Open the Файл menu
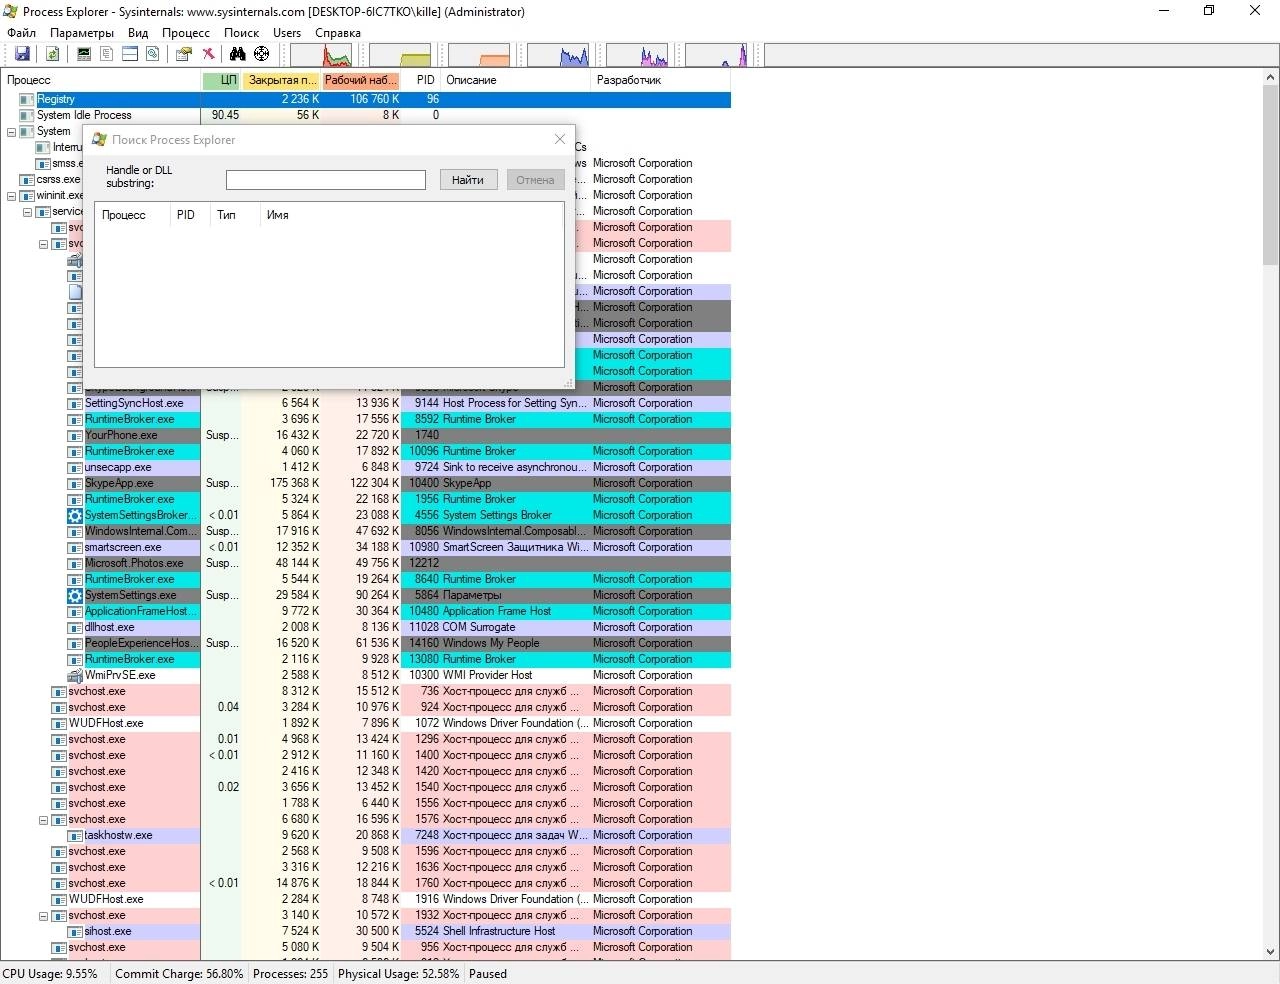Screen dimensions: 1280x984 coord(21,32)
